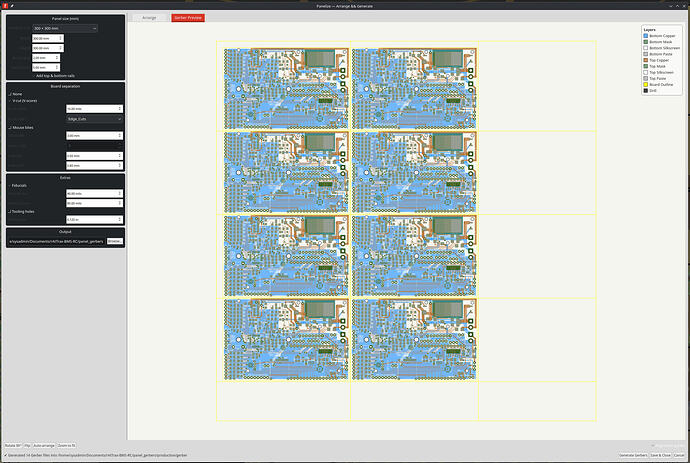This screenshot has width=690, height=463.
Task: Toggle the Bottom Silkscreen layer checkbox
Action: click(646, 48)
